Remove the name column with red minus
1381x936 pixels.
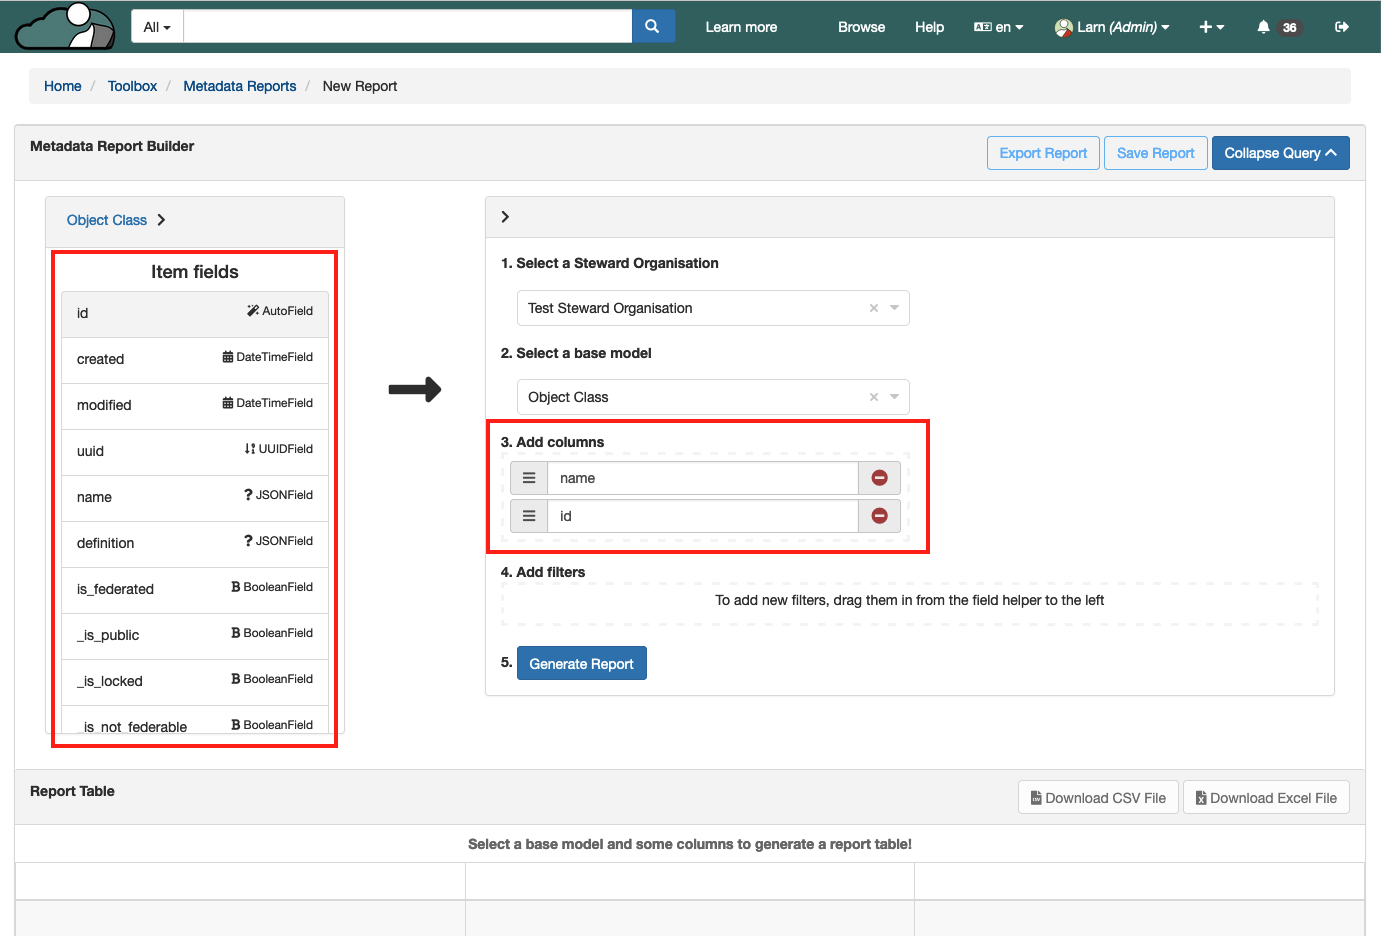(879, 478)
